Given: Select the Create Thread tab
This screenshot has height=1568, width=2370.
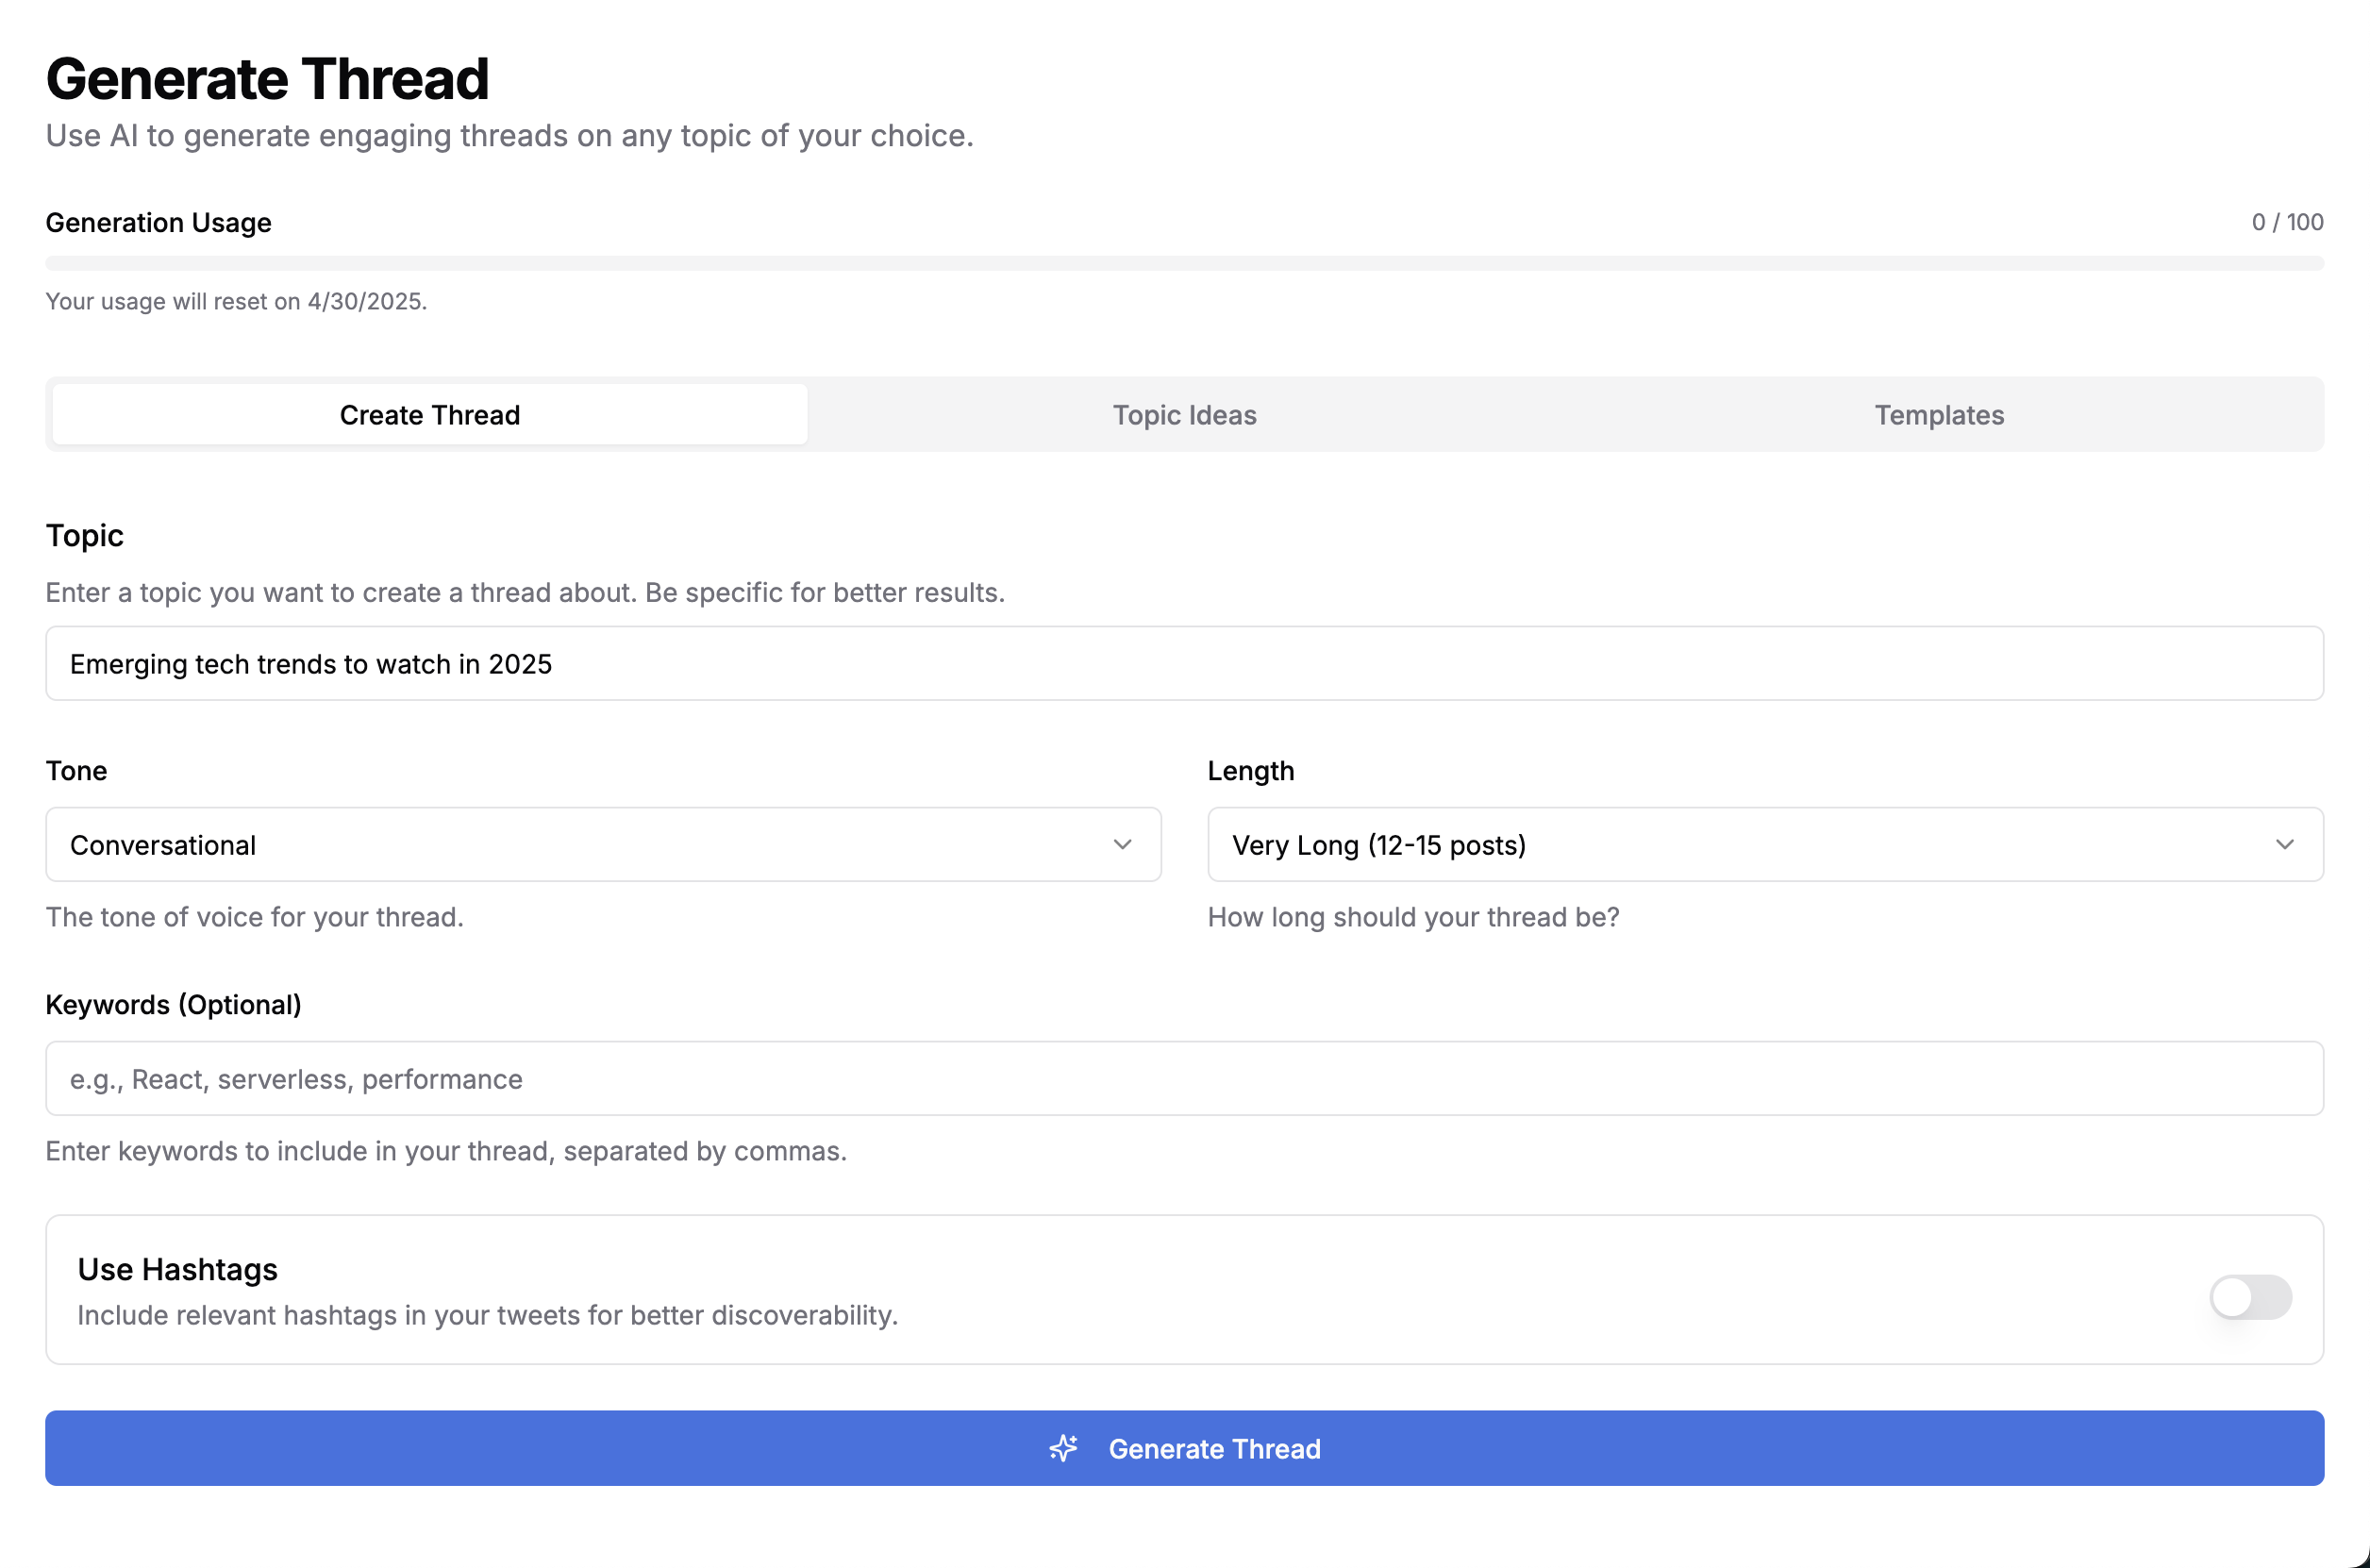Looking at the screenshot, I should tap(430, 415).
